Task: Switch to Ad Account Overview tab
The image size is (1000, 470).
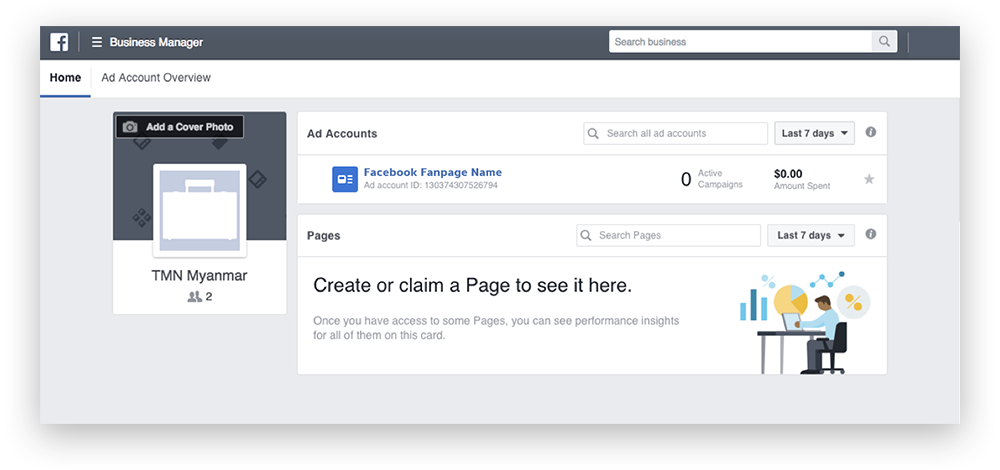Action: (x=156, y=78)
